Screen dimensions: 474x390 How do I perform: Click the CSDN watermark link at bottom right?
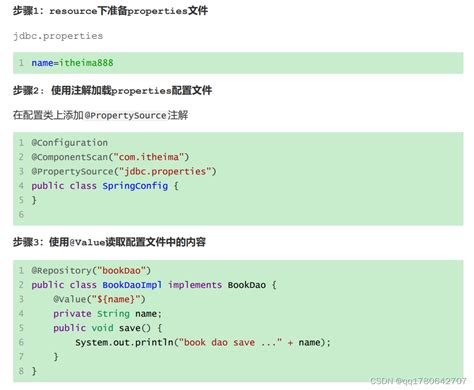418,381
